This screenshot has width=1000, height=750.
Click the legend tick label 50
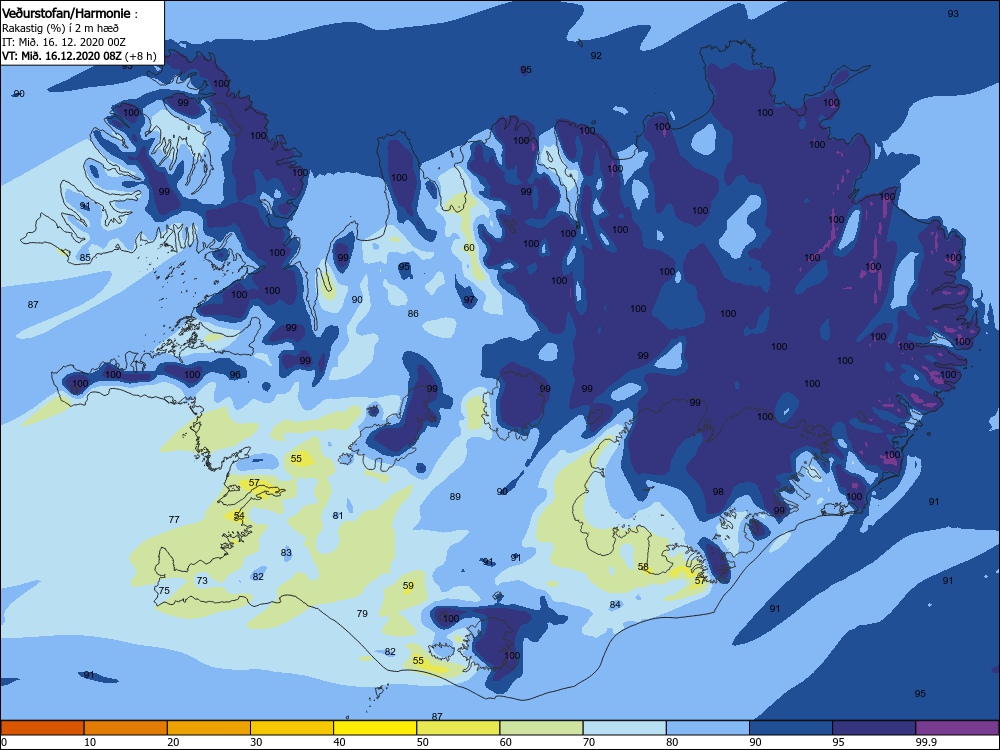423,742
